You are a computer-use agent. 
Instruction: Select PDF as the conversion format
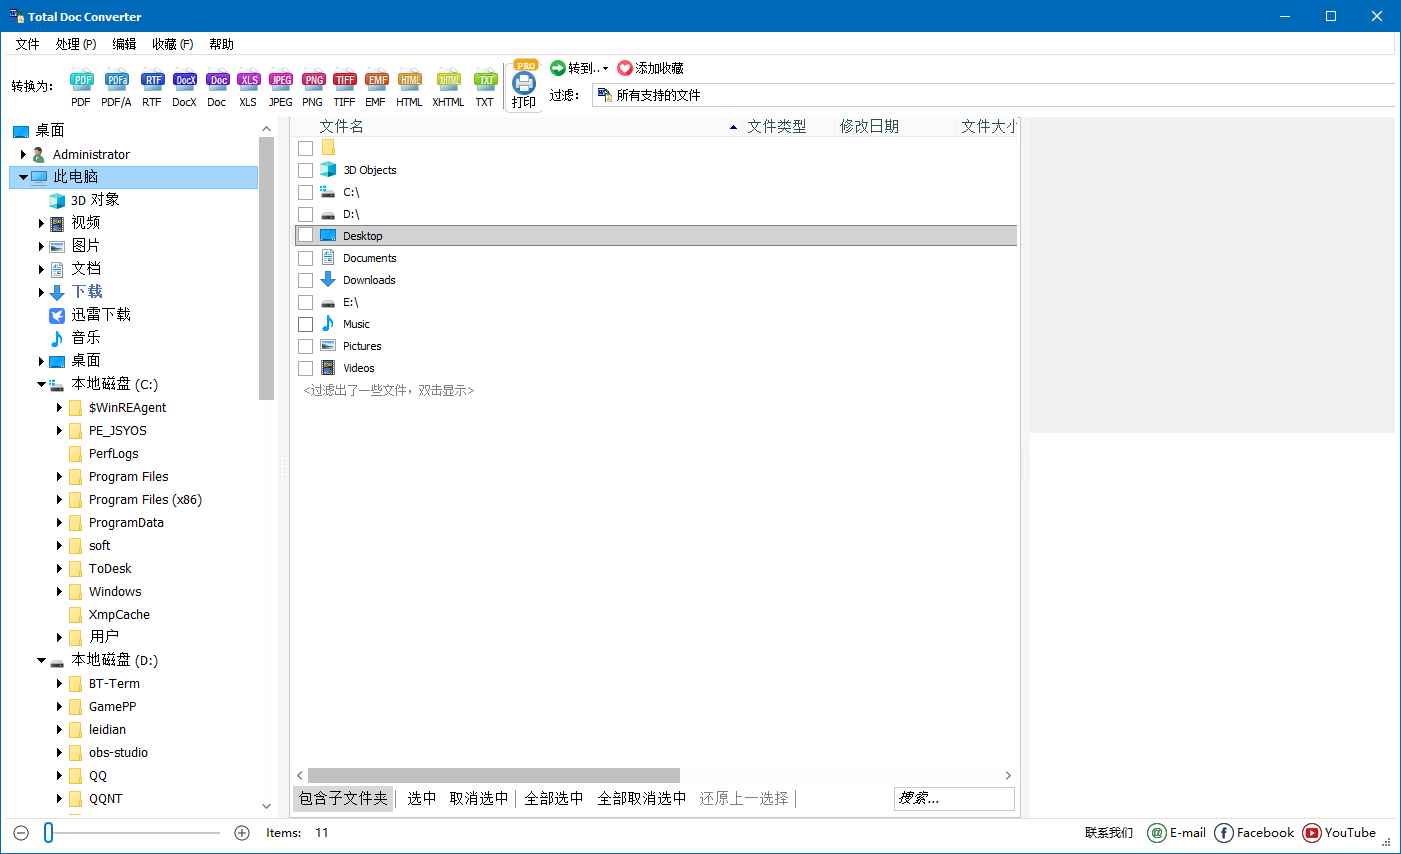tap(81, 85)
